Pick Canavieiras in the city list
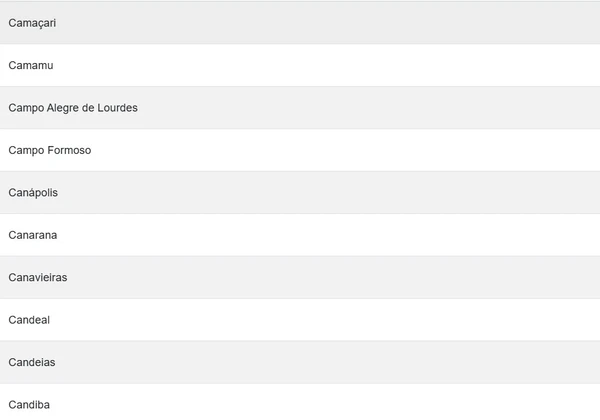The width and height of the screenshot is (600, 420). click(x=38, y=277)
